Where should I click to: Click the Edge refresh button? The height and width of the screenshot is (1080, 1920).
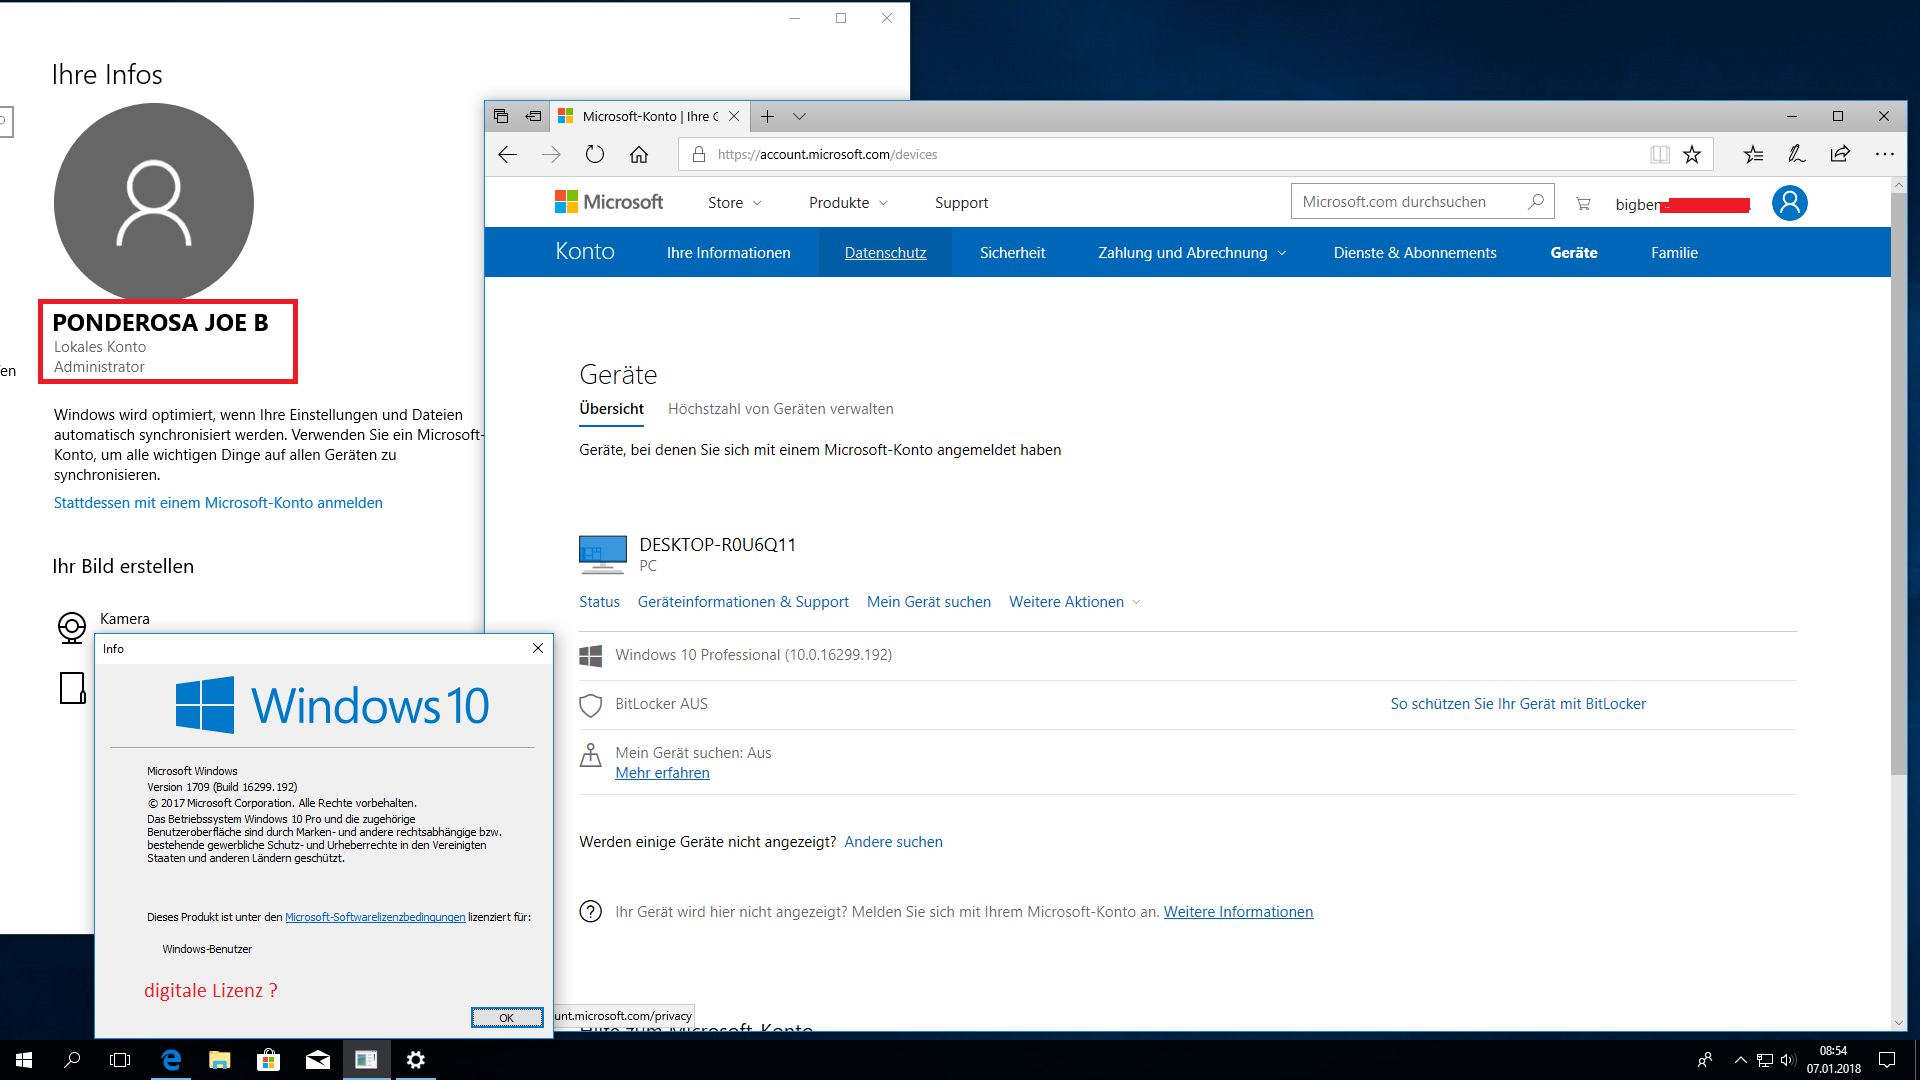pyautogui.click(x=595, y=154)
